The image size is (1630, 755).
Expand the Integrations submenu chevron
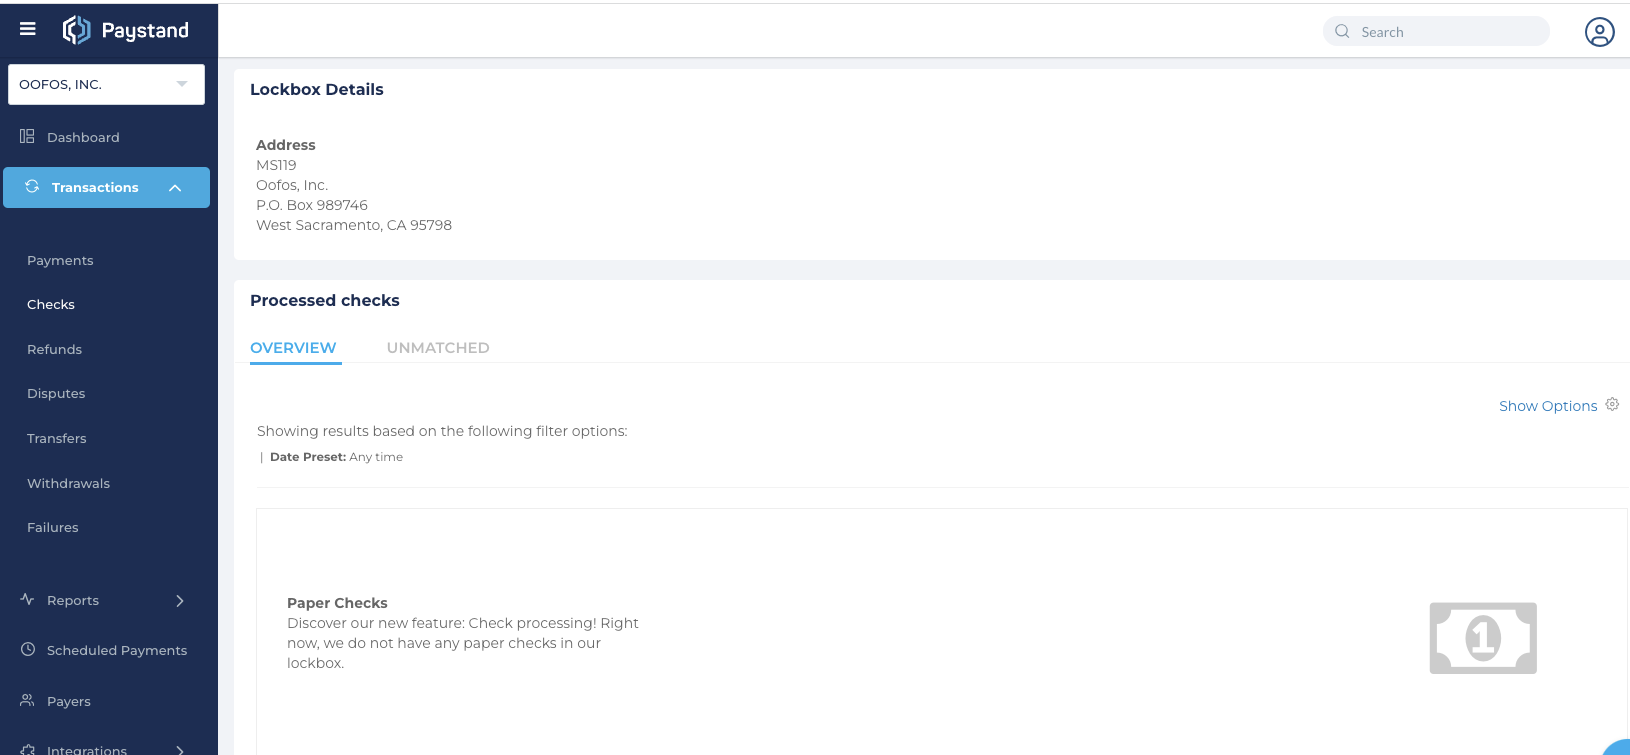[x=180, y=749]
